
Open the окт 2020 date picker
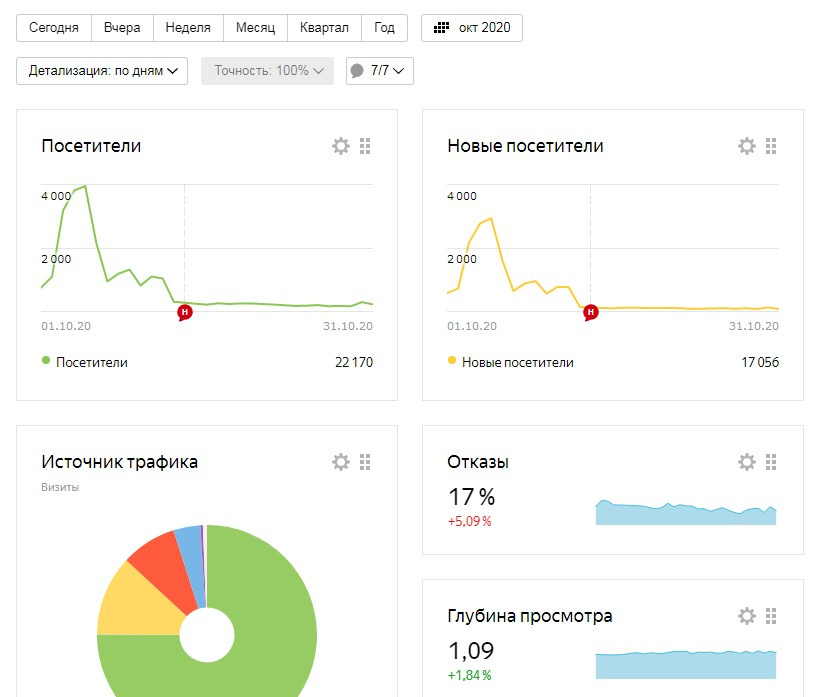[x=472, y=28]
